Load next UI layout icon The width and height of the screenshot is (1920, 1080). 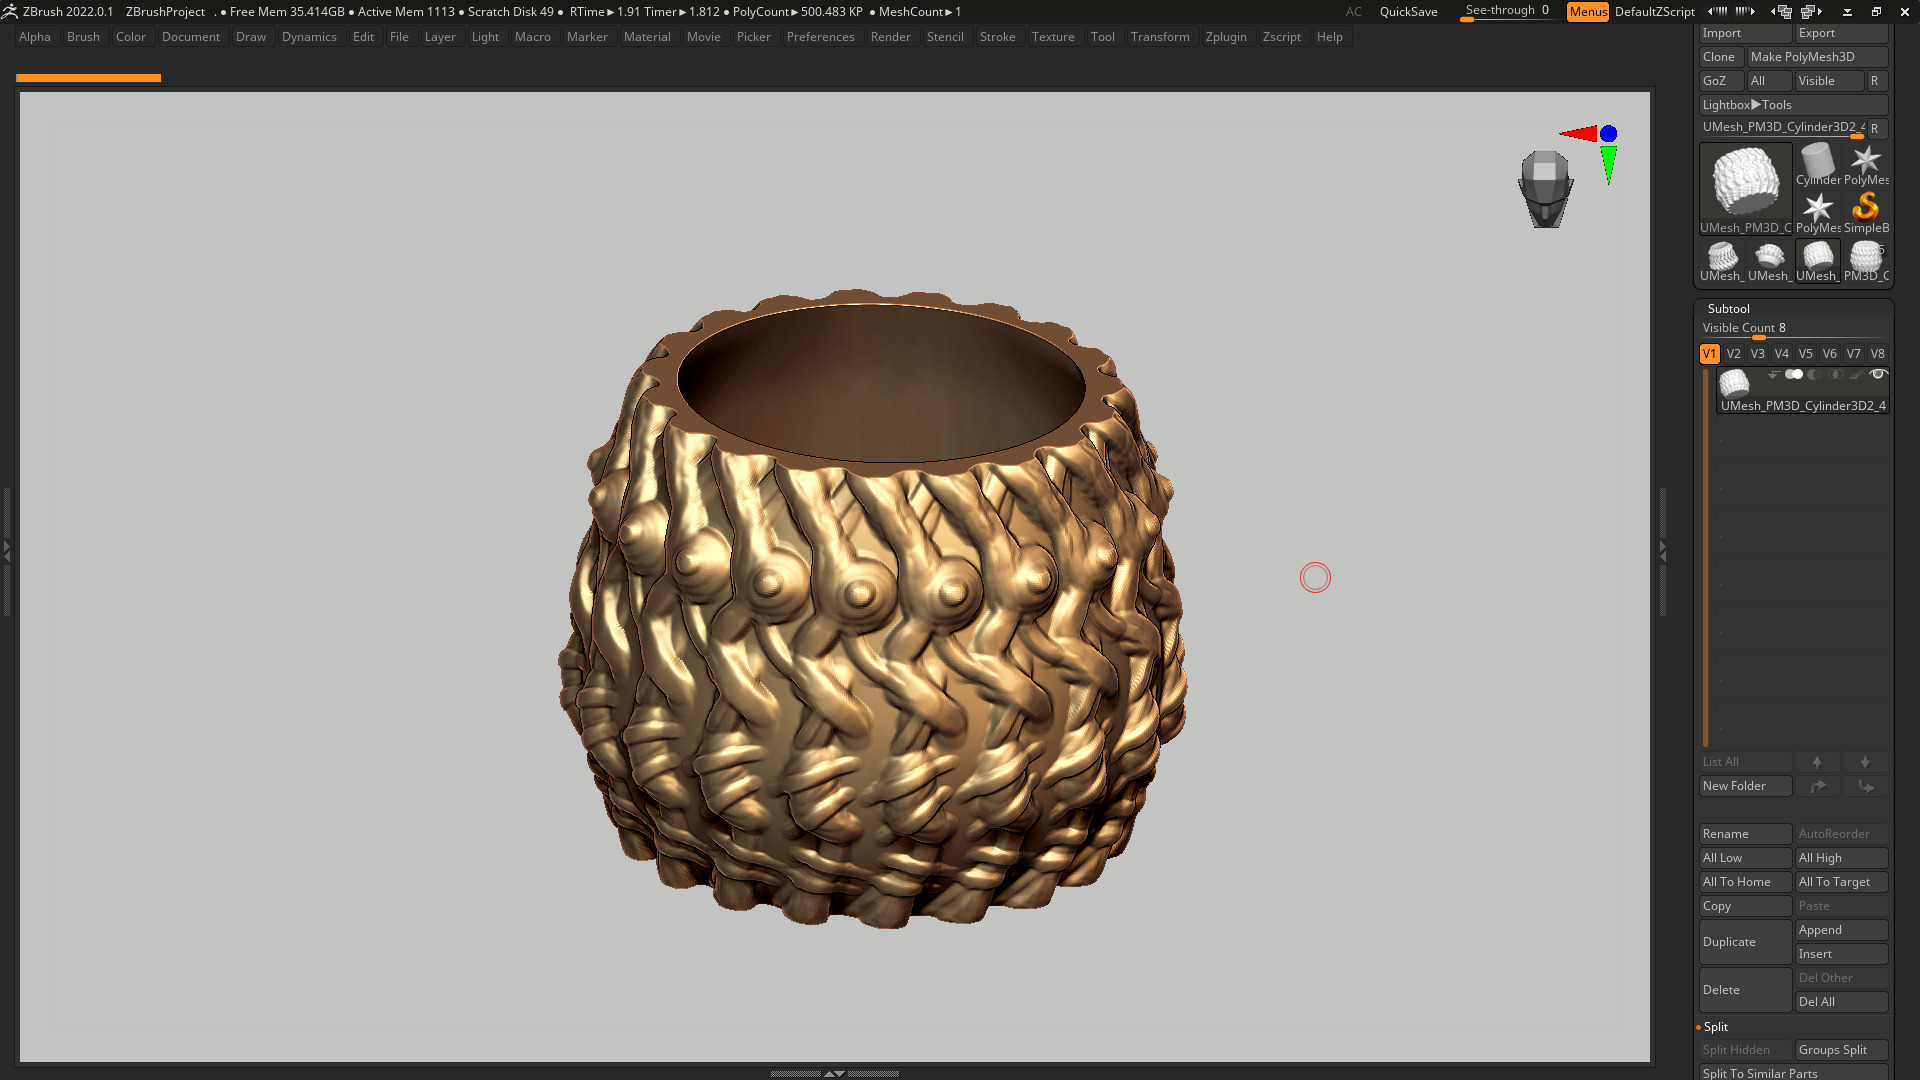[x=1811, y=11]
